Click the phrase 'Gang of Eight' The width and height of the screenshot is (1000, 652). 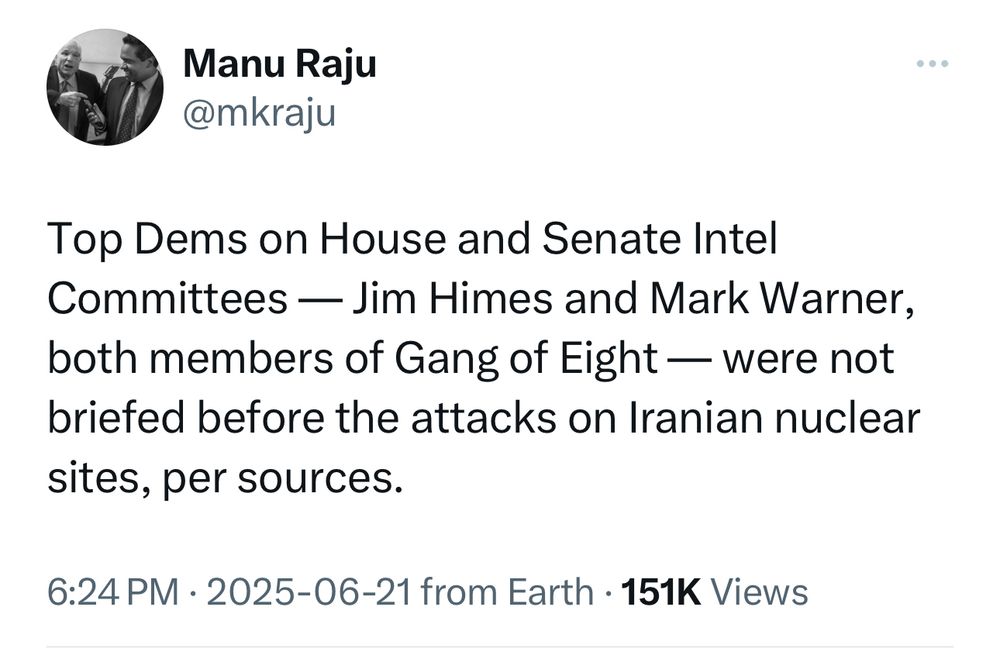click(526, 359)
